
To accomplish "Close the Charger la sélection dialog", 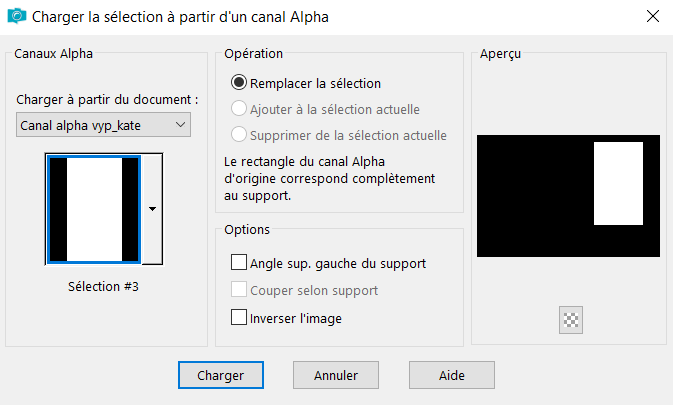I will point(653,16).
